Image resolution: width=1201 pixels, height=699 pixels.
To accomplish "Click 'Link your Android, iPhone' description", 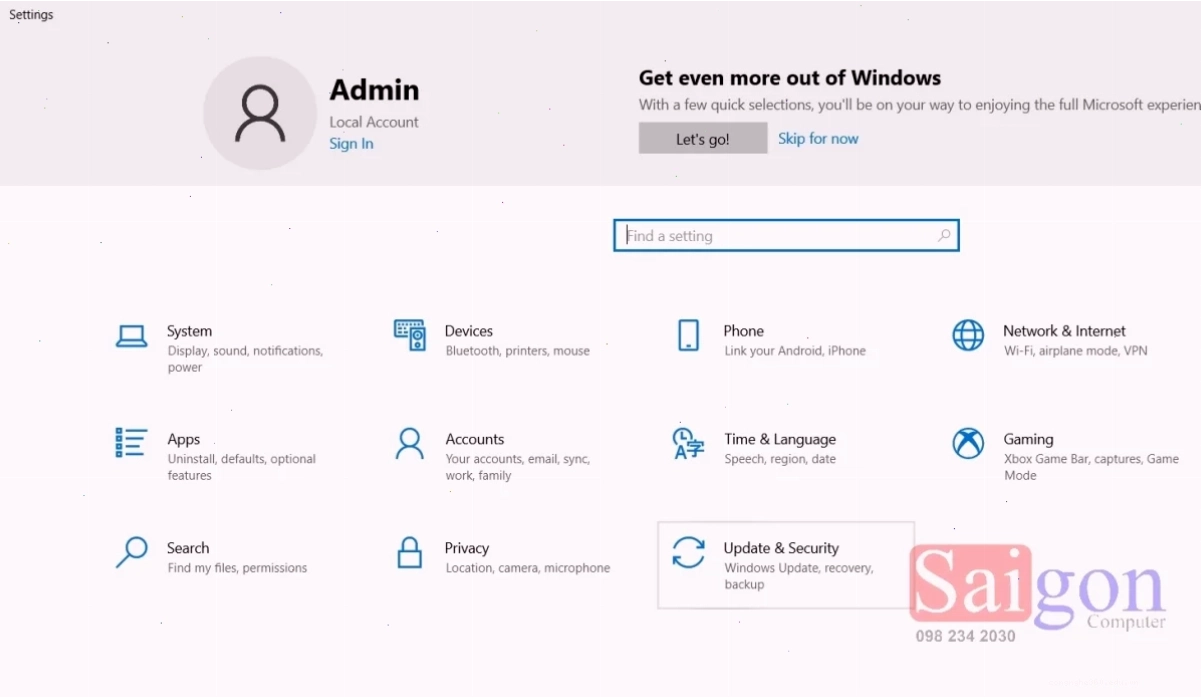I will click(795, 351).
